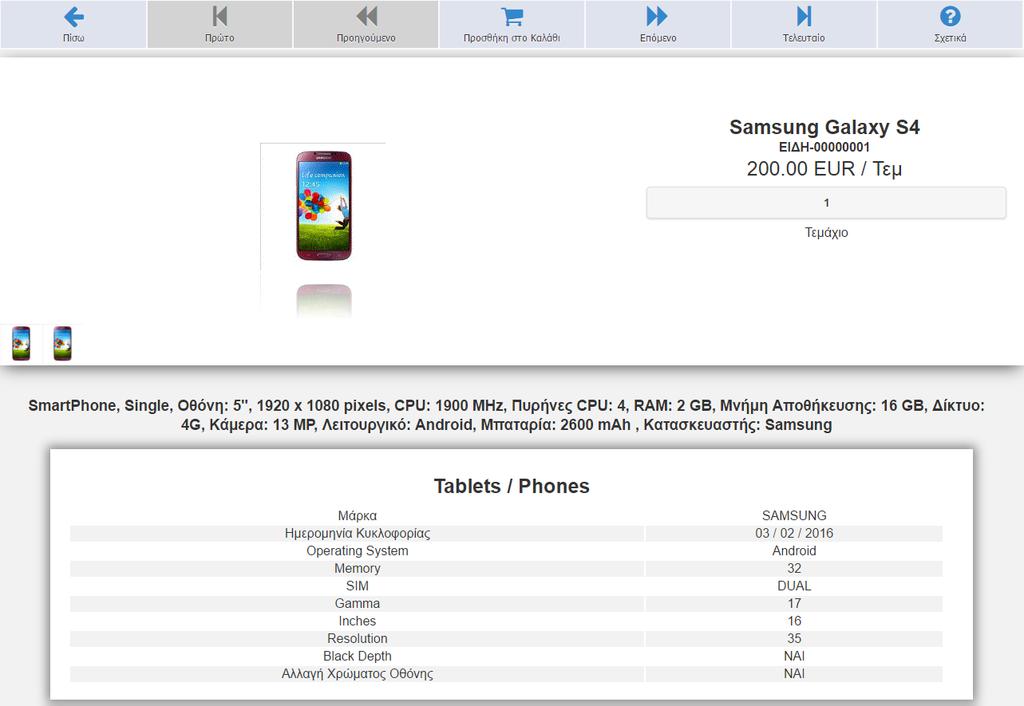Jump to last item with Τελευταίο
The width and height of the screenshot is (1024, 706).
point(804,24)
